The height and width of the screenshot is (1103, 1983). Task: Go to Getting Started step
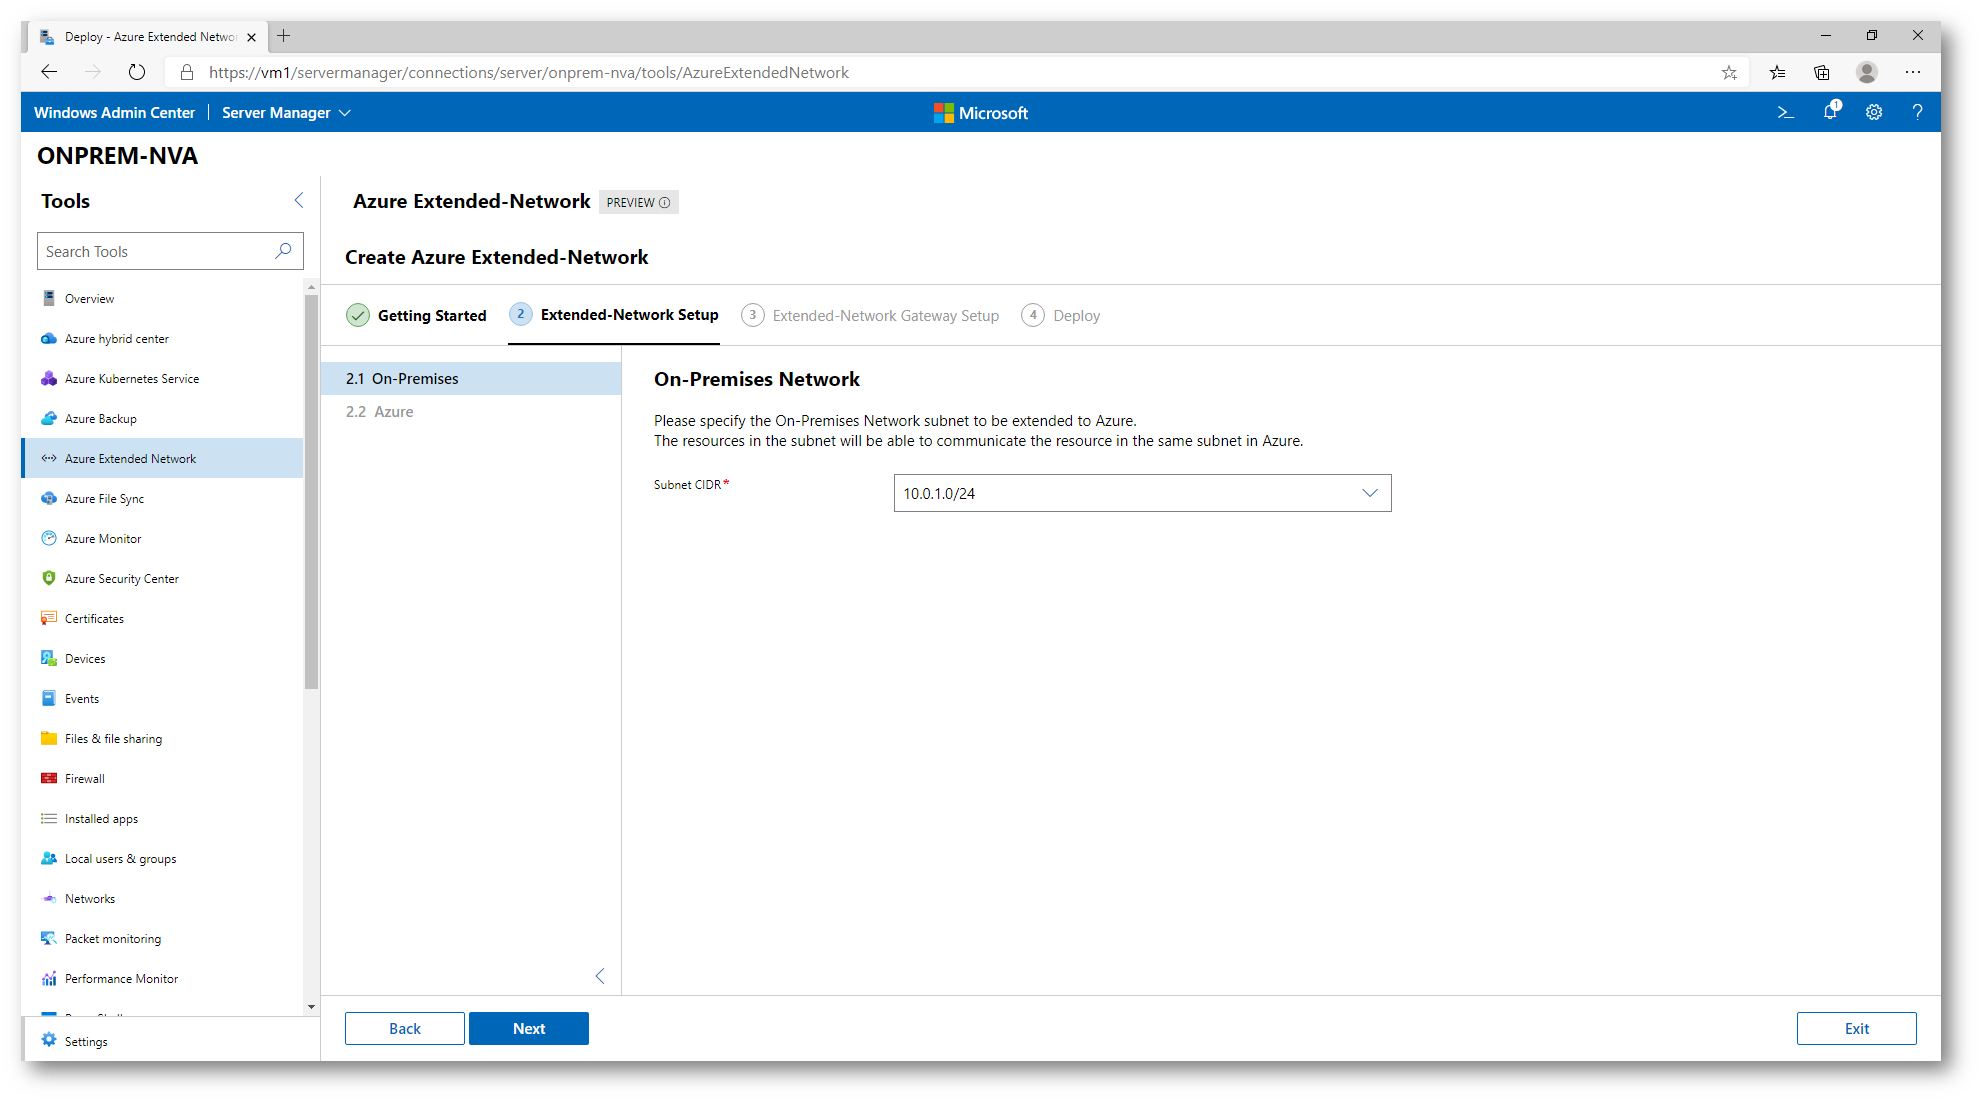tap(417, 315)
